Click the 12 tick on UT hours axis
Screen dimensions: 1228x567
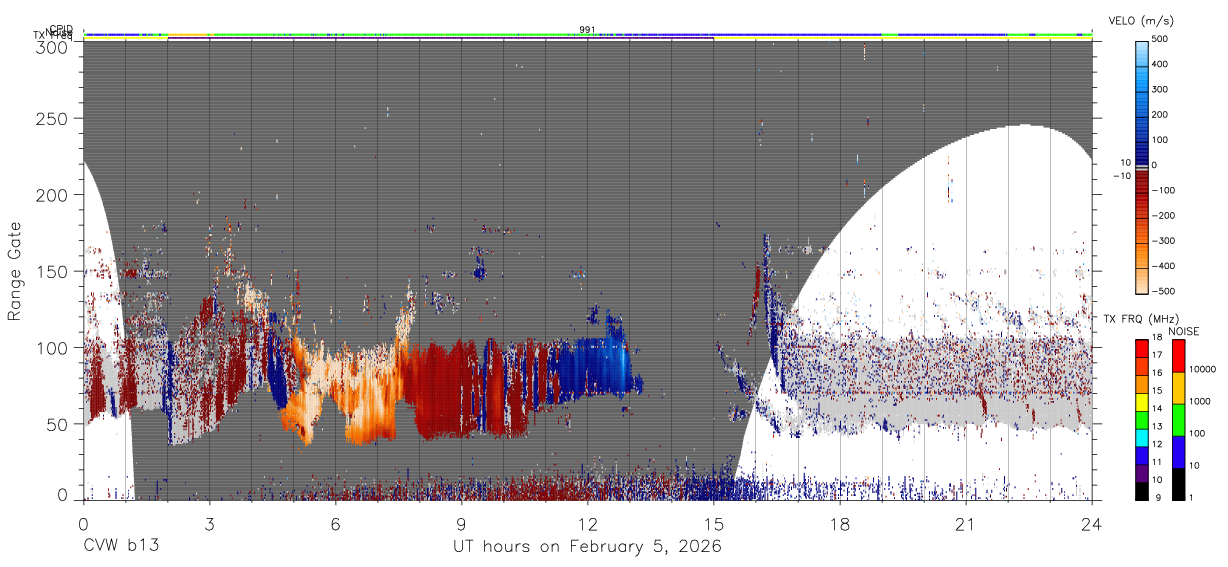(x=587, y=524)
